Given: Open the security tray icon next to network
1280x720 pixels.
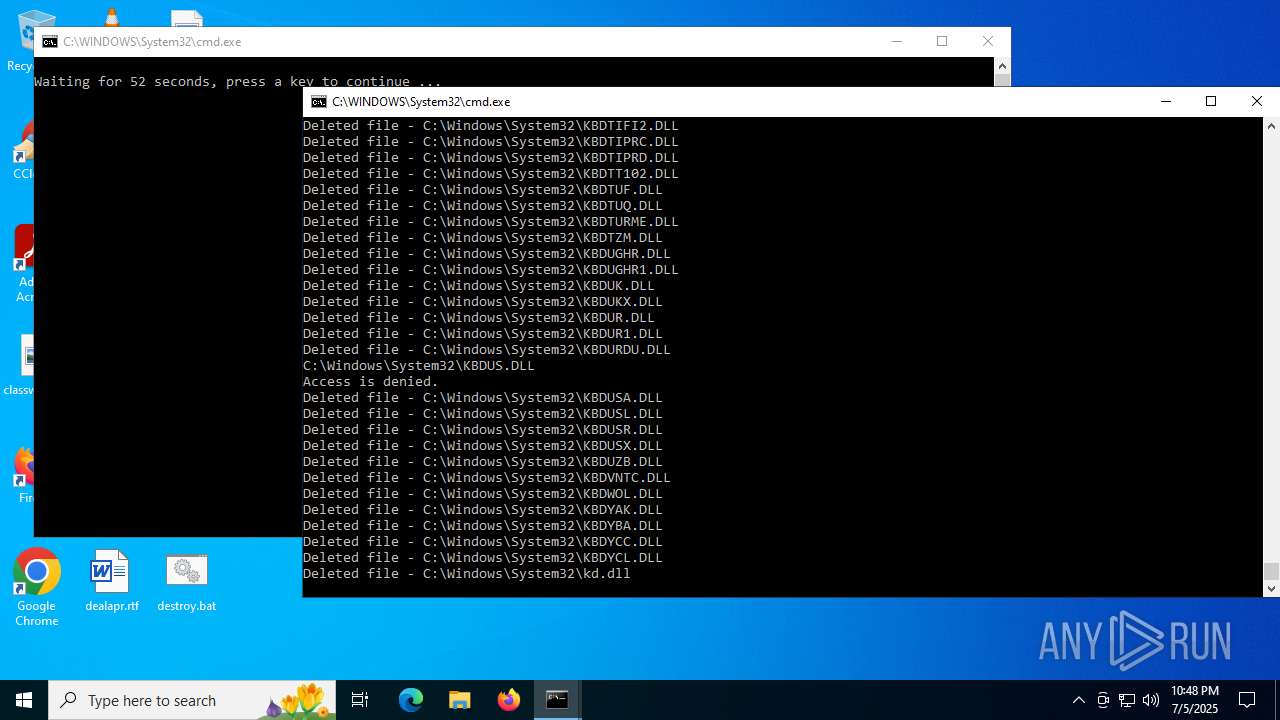Looking at the screenshot, I should (x=1103, y=700).
